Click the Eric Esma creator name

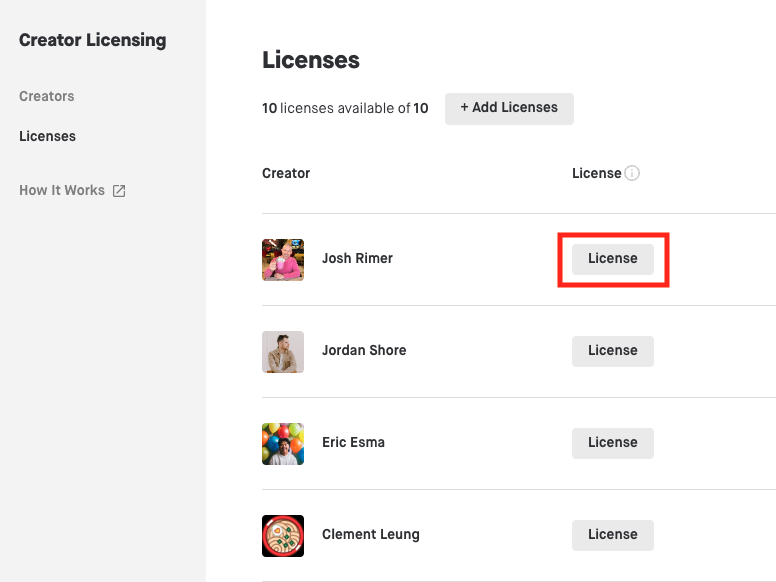pos(353,442)
